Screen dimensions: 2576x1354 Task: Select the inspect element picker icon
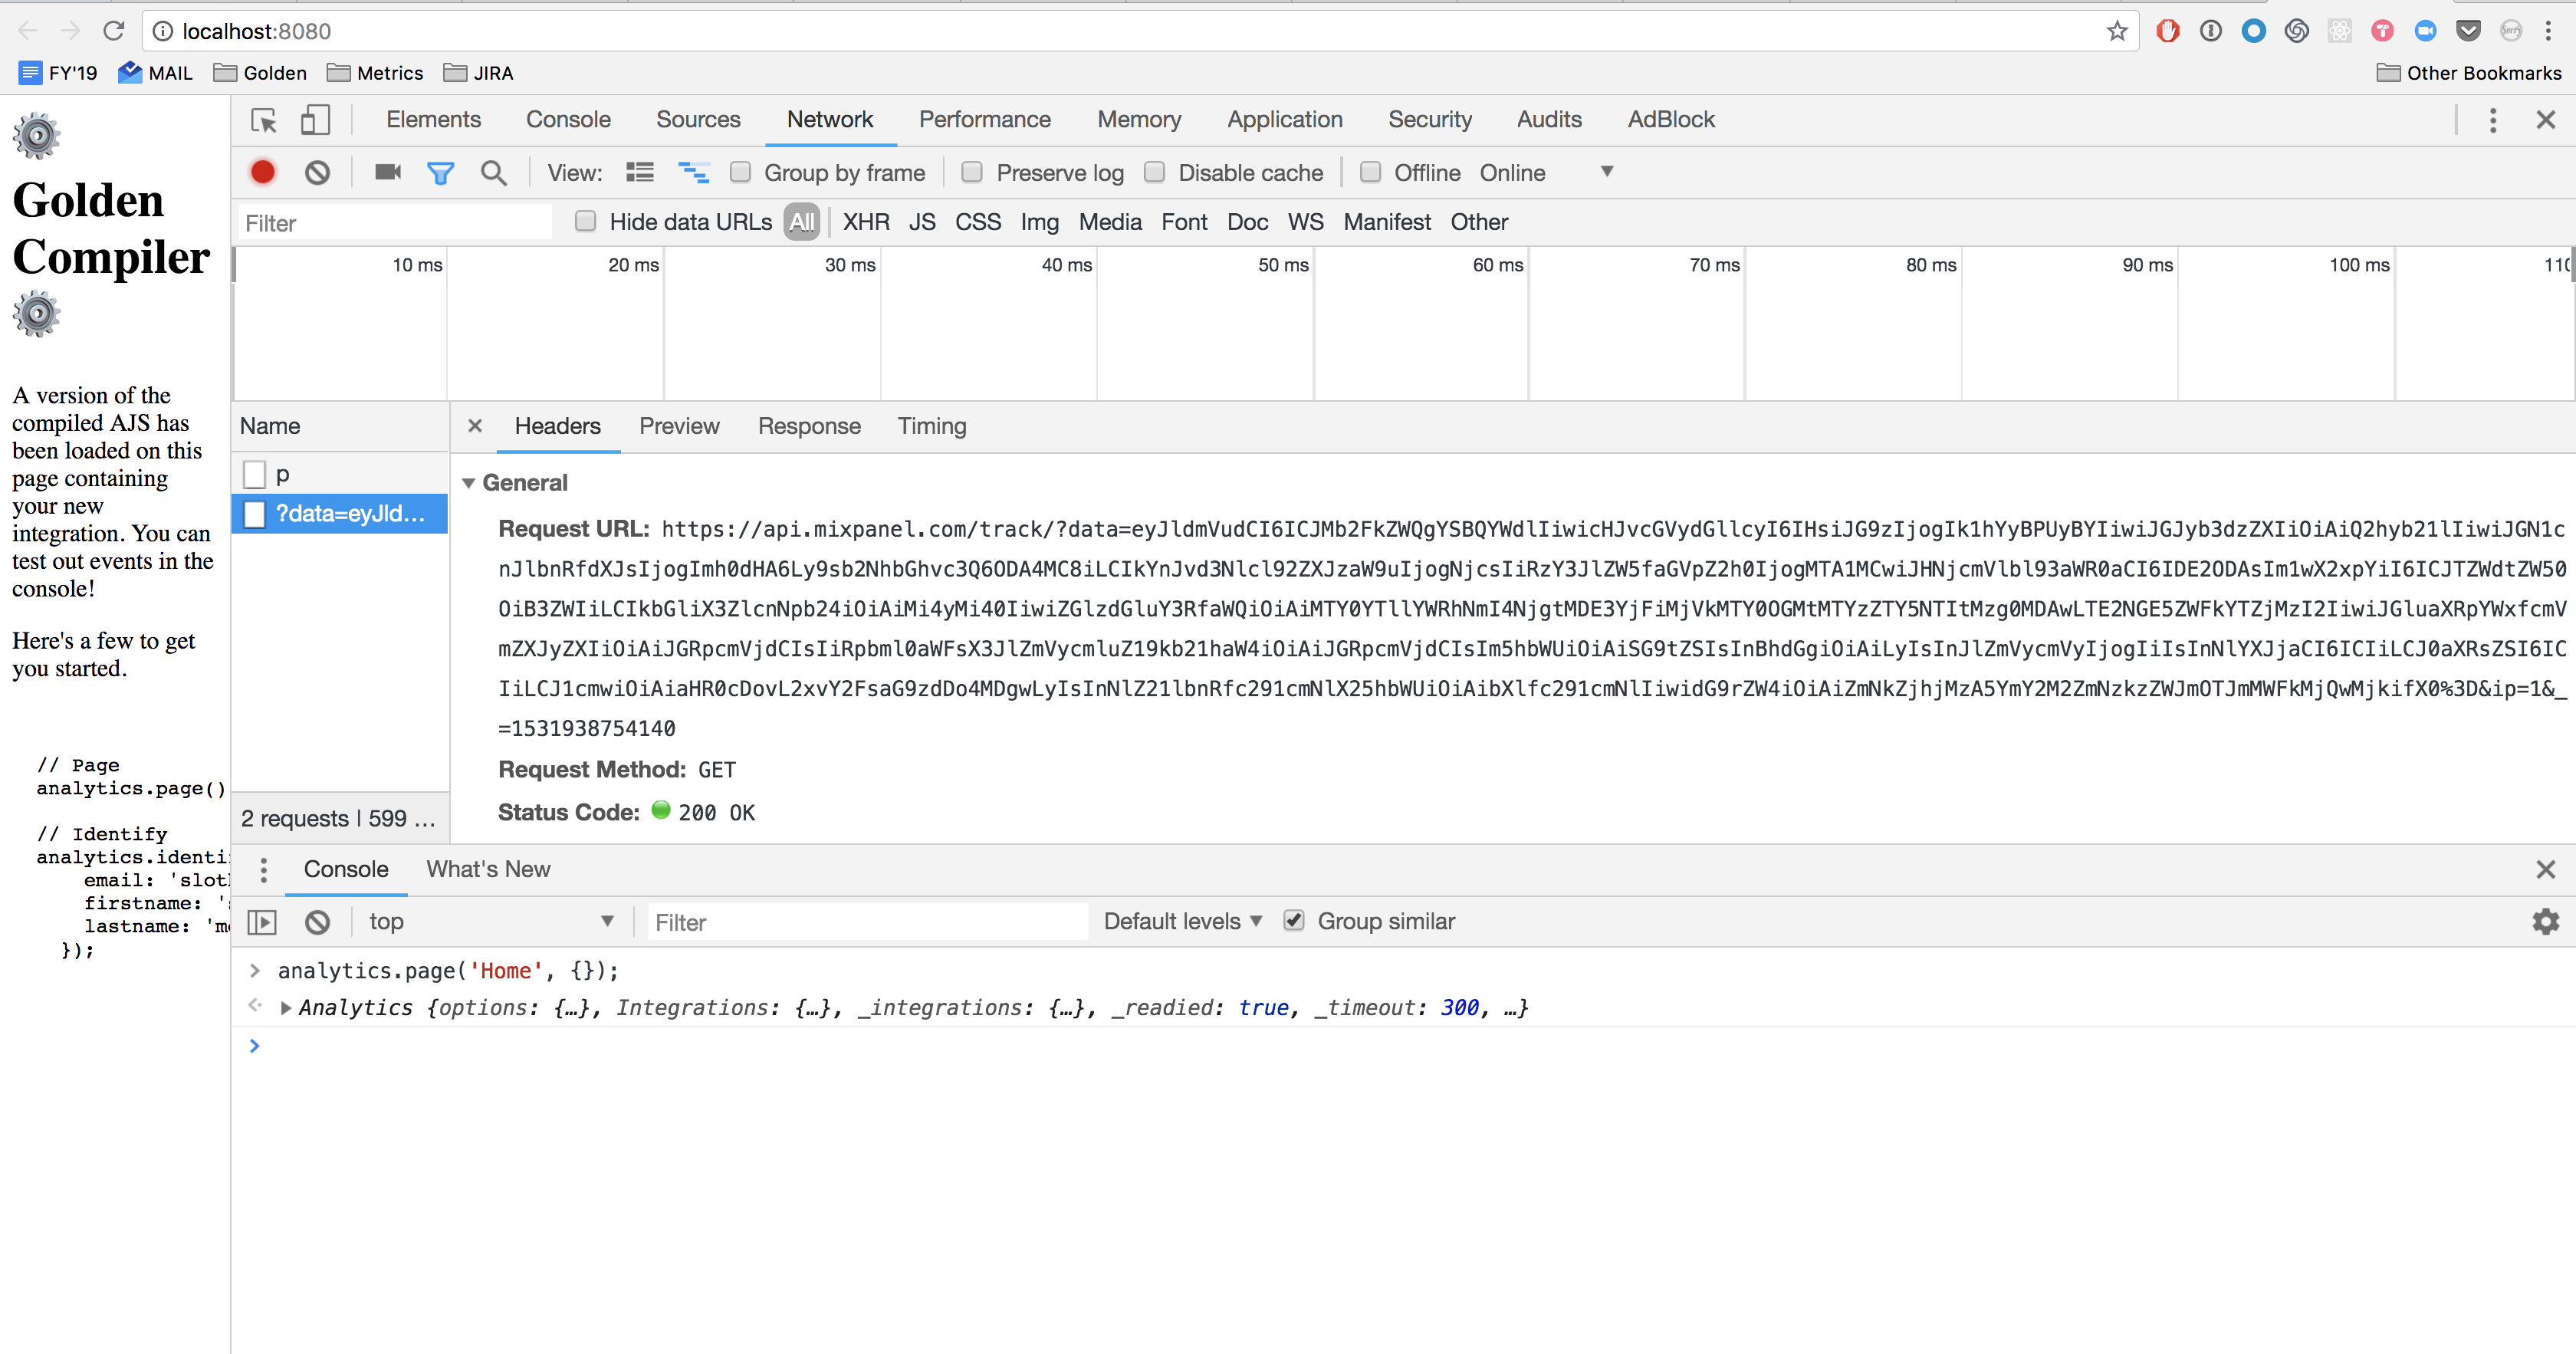pyautogui.click(x=264, y=120)
